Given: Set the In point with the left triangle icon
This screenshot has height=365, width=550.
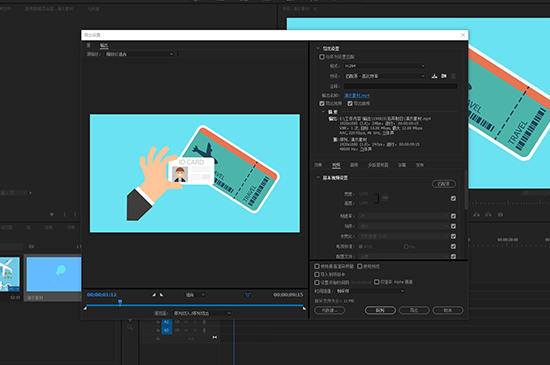Looking at the screenshot, I should (x=154, y=295).
